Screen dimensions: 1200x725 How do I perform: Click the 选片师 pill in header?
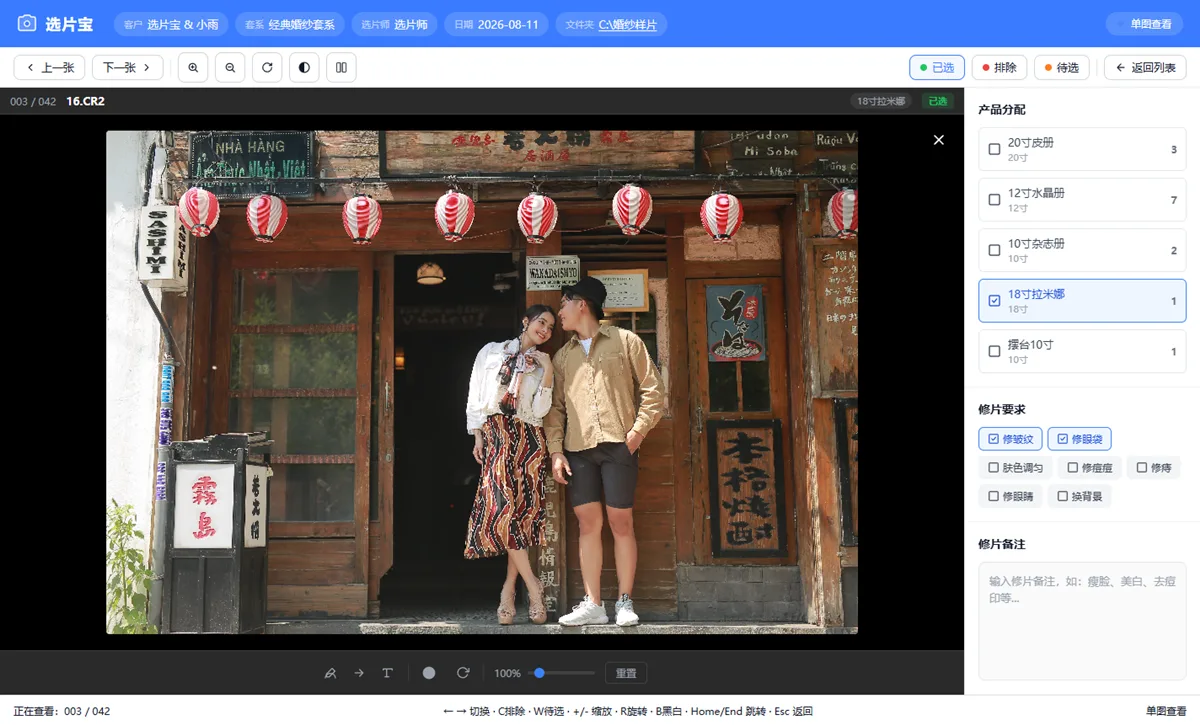coord(395,24)
